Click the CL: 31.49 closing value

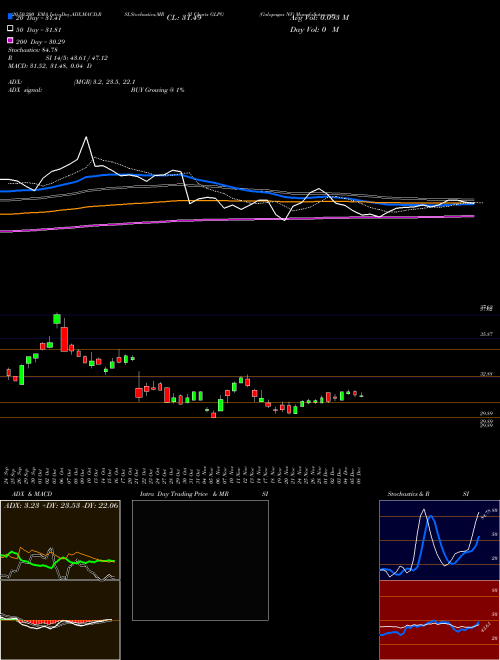click(184, 18)
